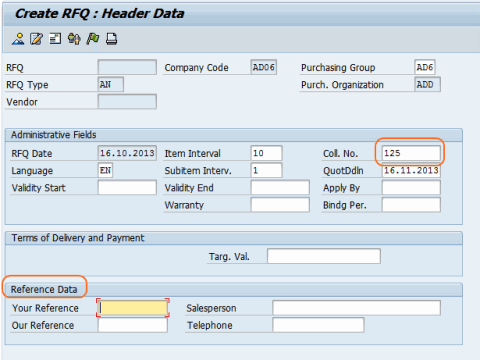This screenshot has height=360, width=480.
Task: Click the RFQ number field
Action: click(x=127, y=67)
